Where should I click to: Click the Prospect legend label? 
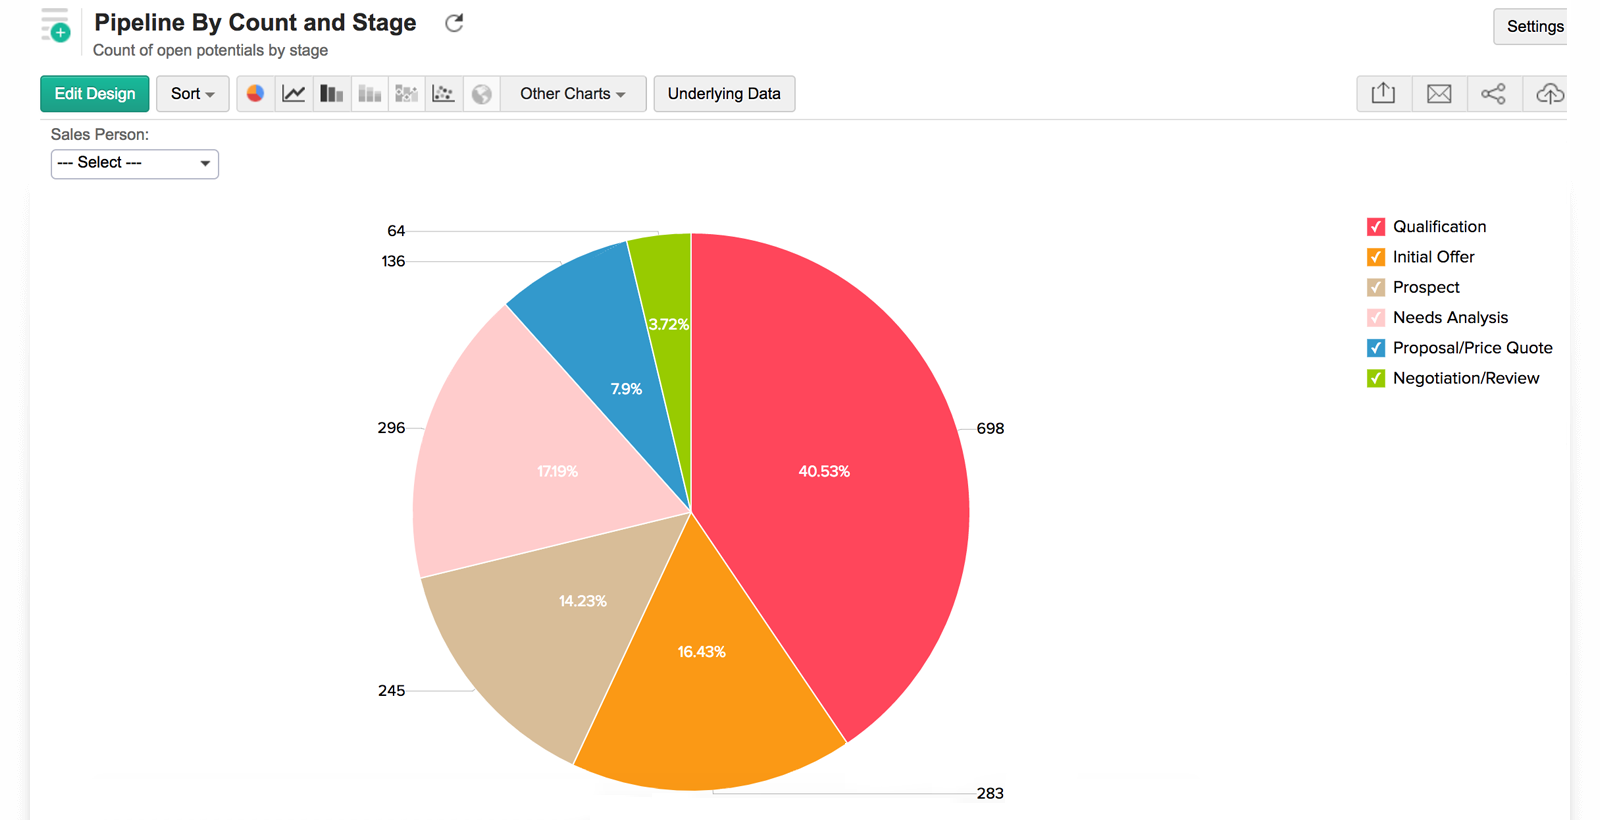(x=1426, y=287)
